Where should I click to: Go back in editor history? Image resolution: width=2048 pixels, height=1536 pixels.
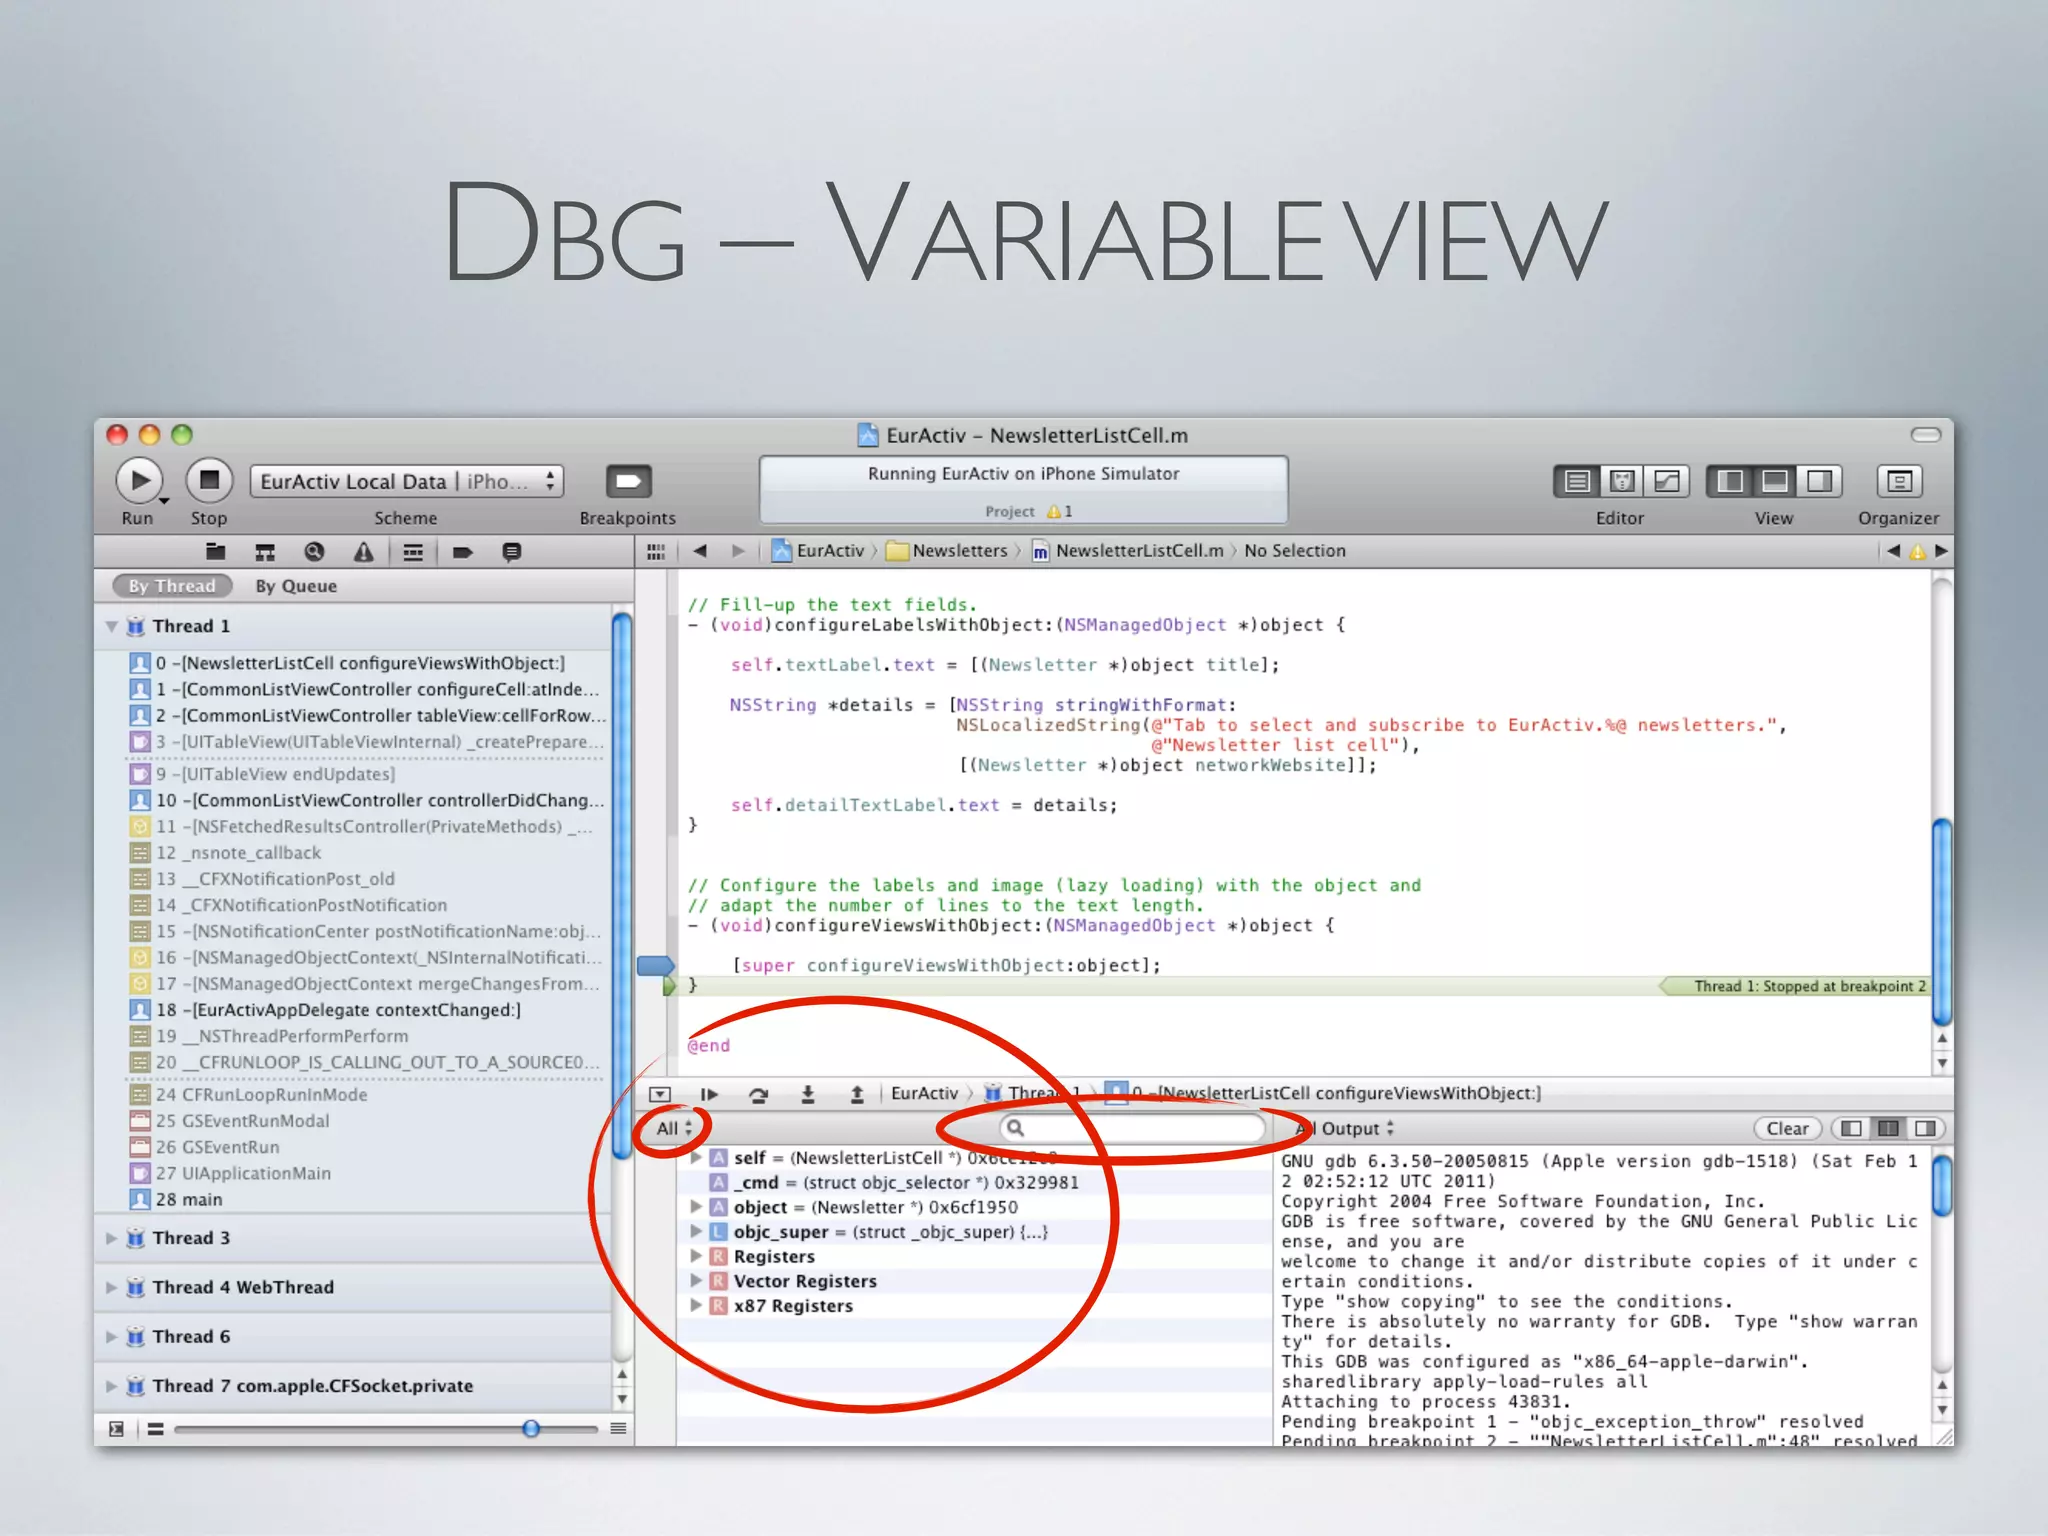700,551
